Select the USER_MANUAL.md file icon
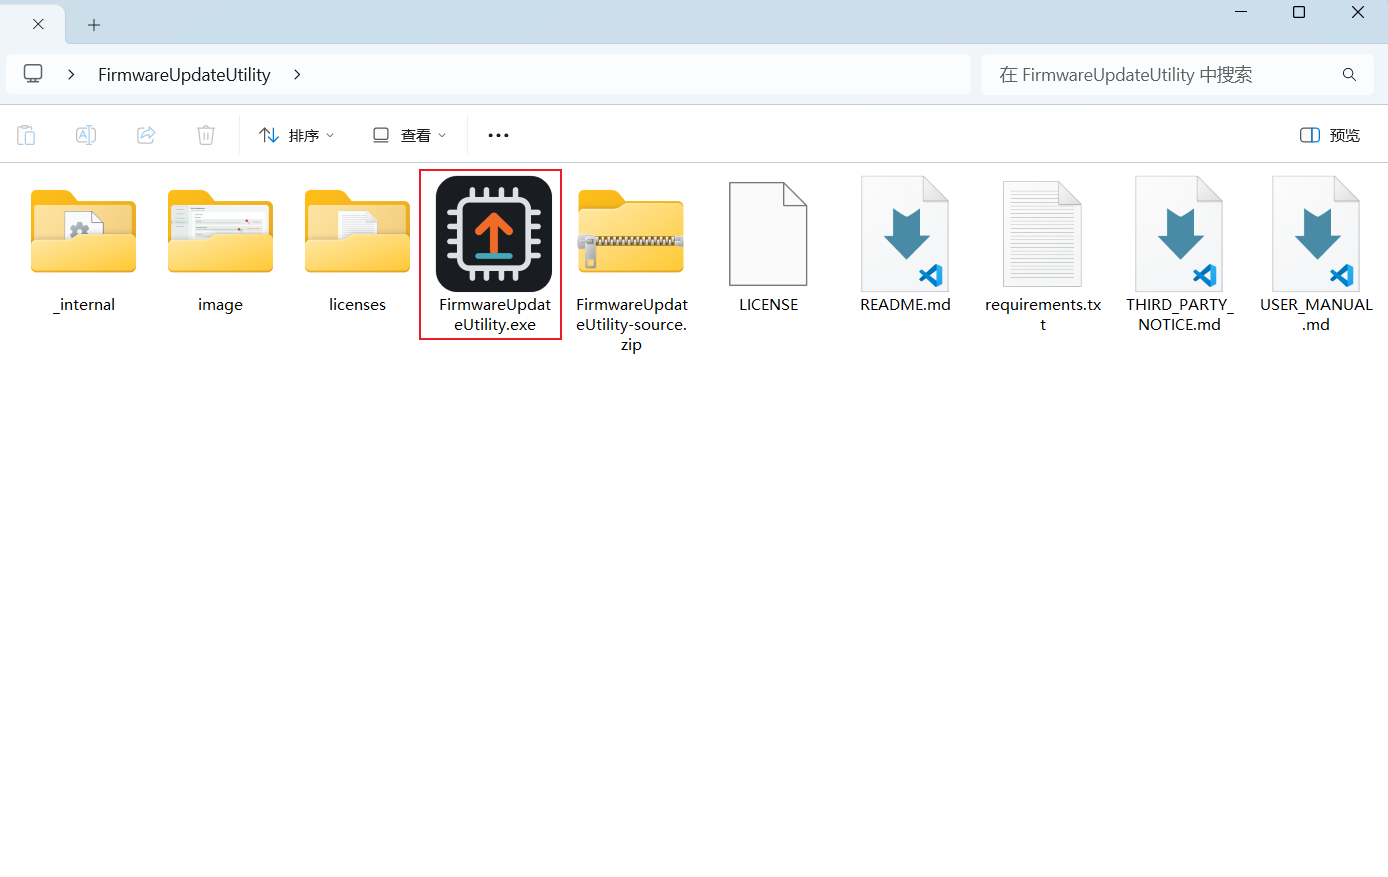 point(1316,234)
